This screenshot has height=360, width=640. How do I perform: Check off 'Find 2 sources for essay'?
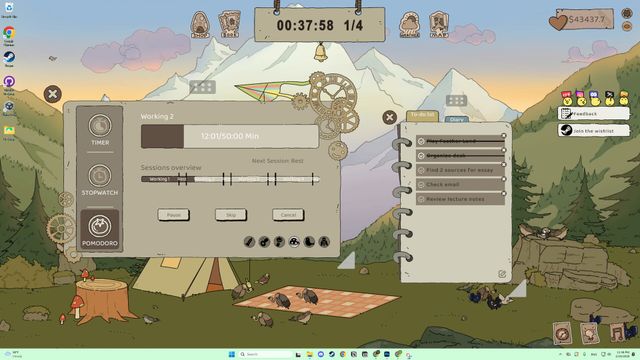tap(421, 170)
